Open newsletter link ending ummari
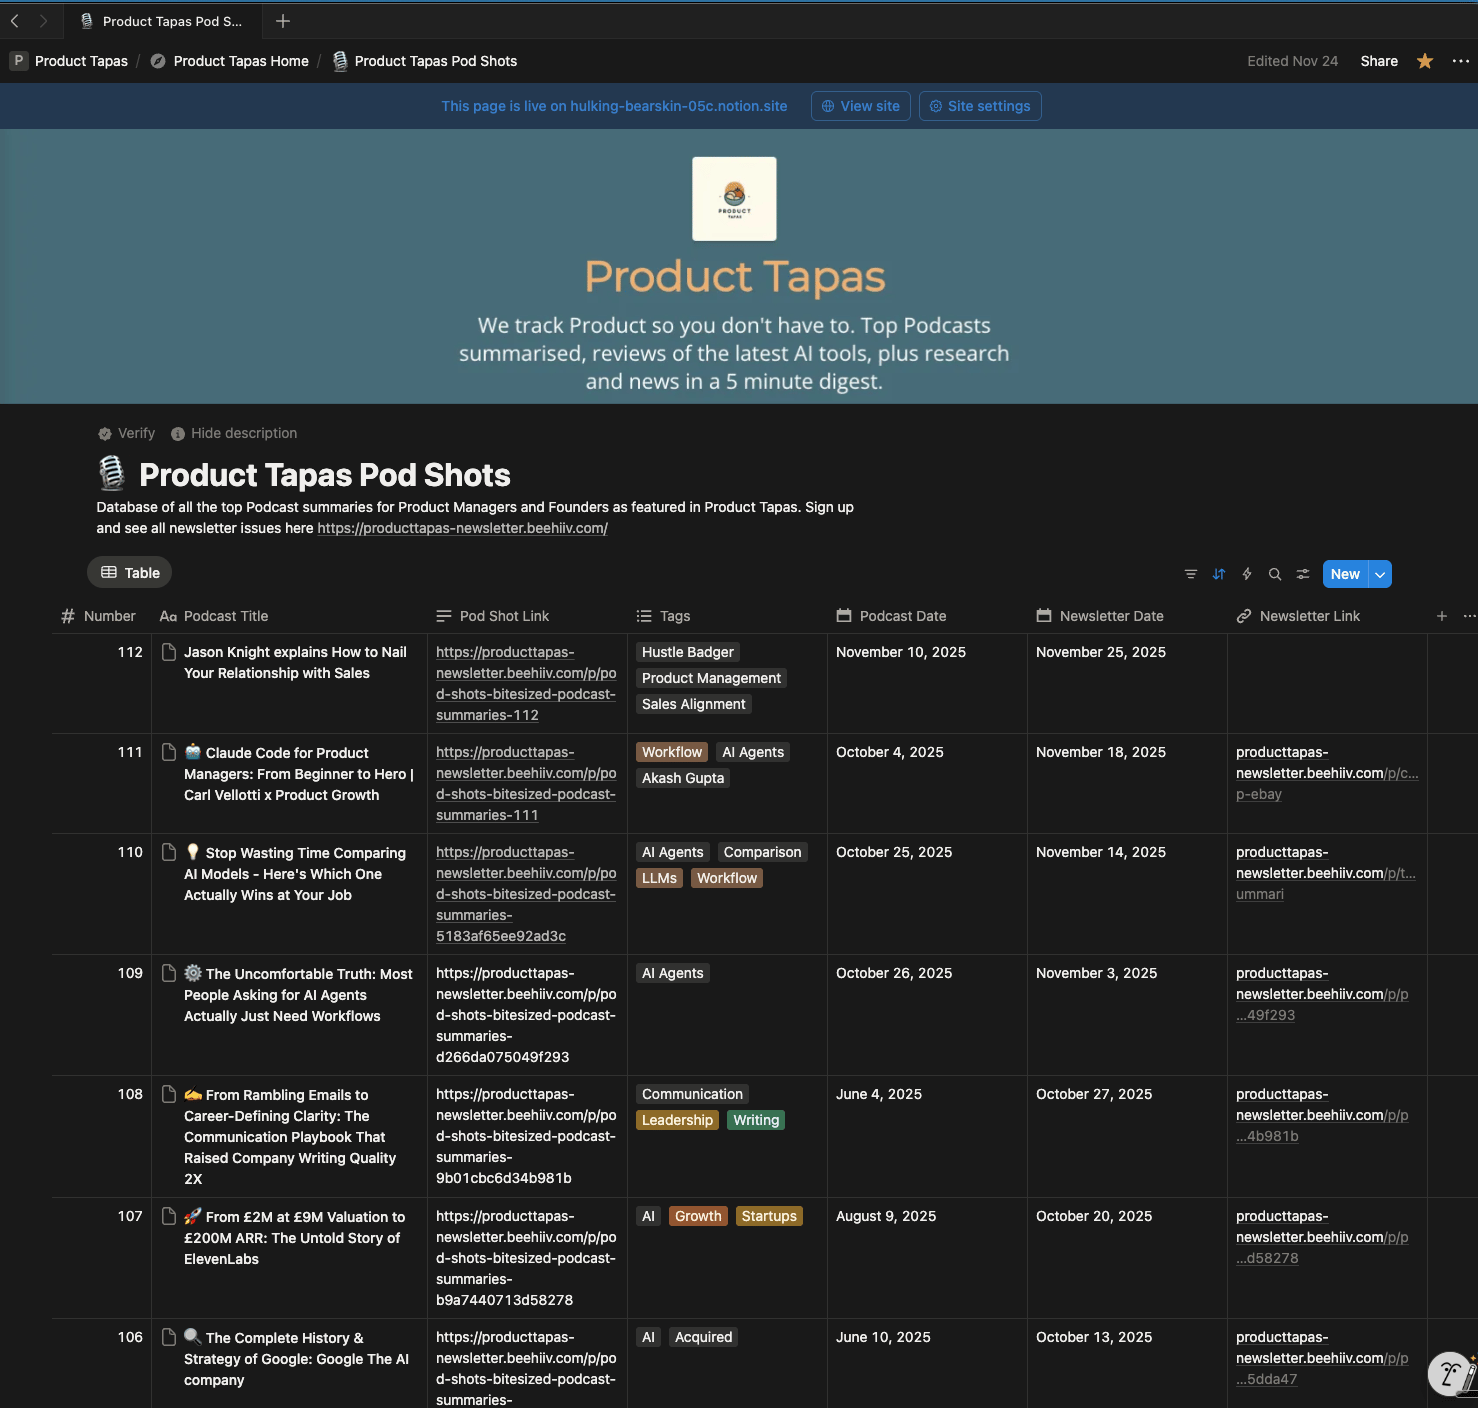The width and height of the screenshot is (1478, 1408). (x=1326, y=873)
